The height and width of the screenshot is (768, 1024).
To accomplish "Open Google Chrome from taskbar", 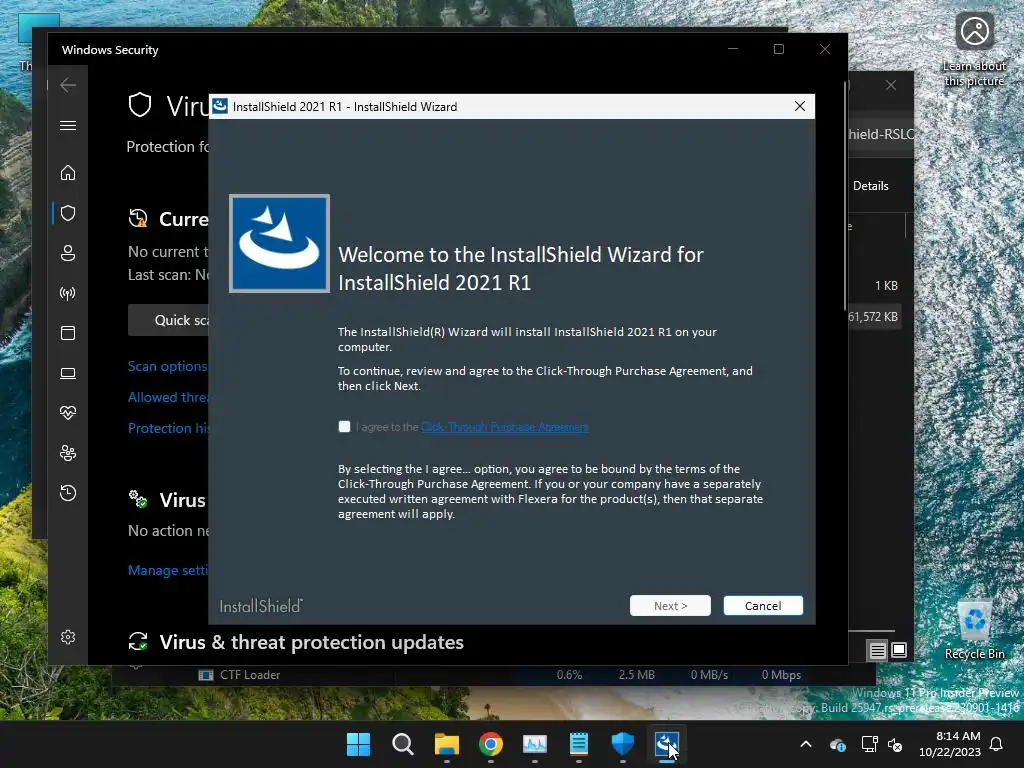I will [x=490, y=744].
